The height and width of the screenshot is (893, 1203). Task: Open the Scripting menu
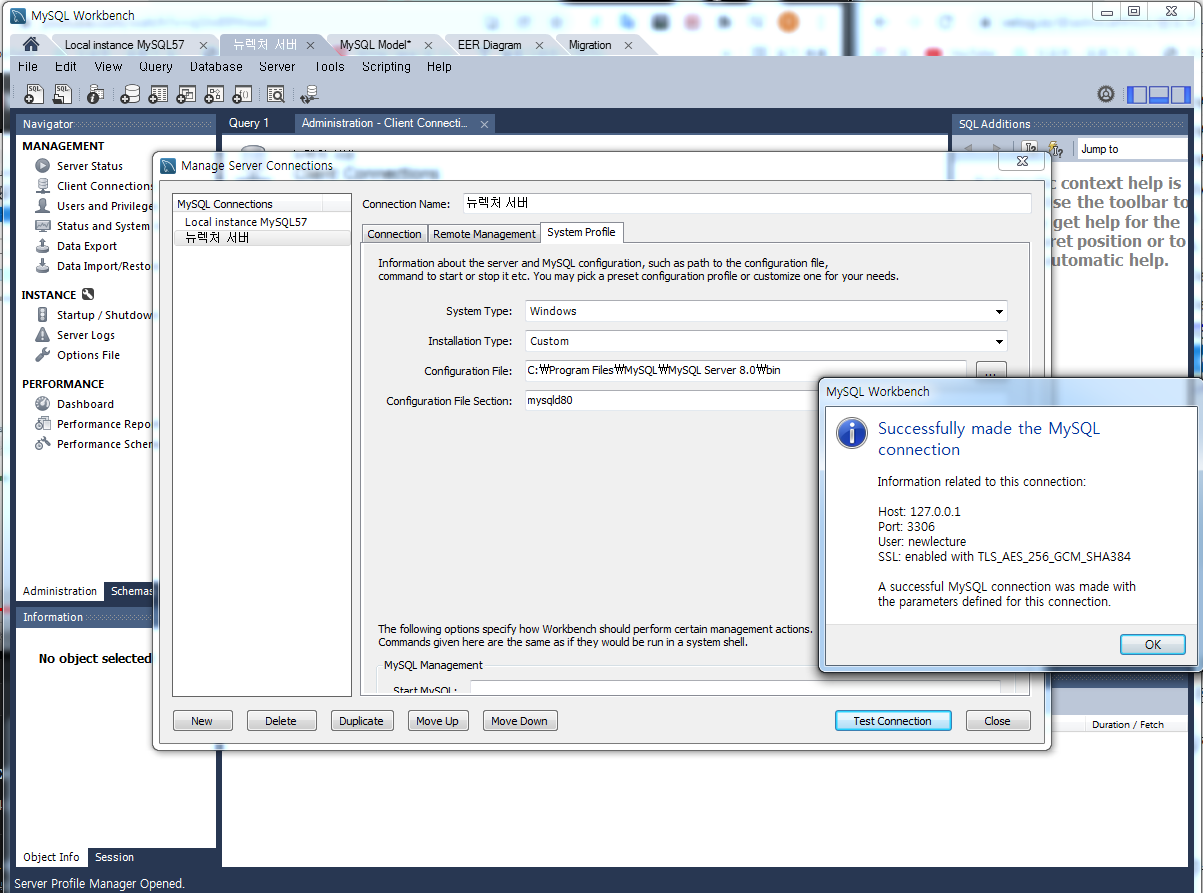point(386,67)
